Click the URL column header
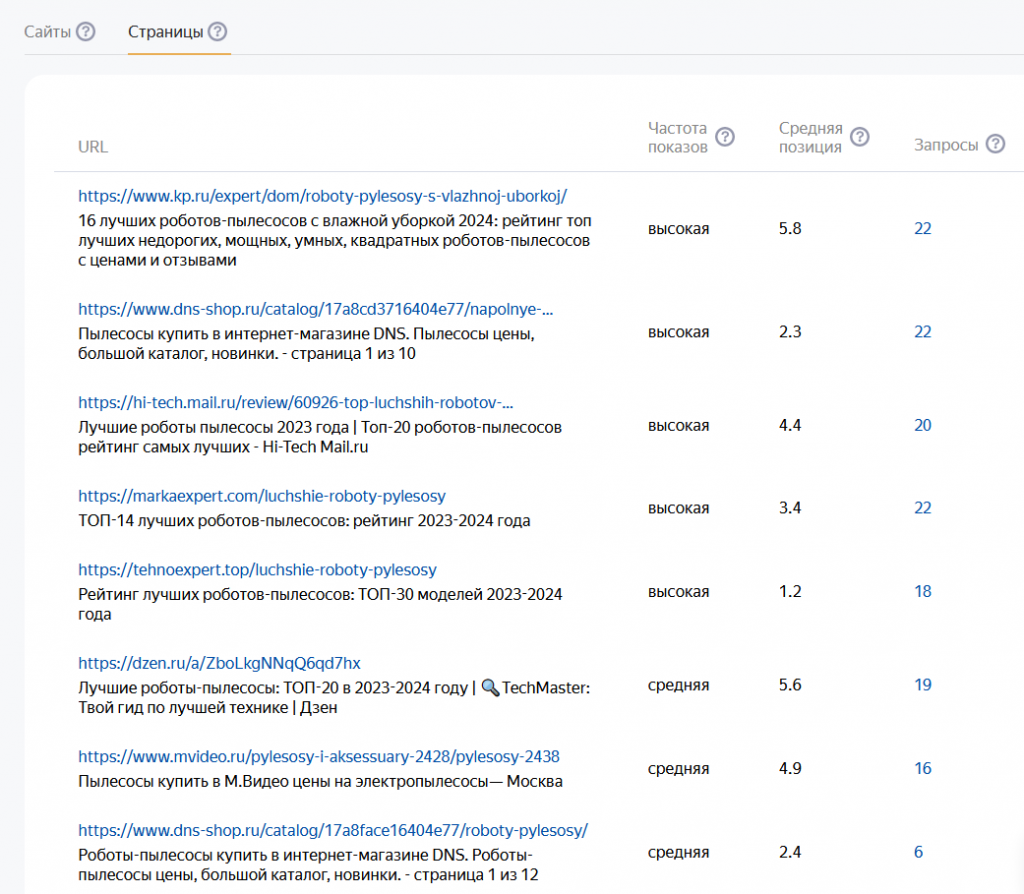1024x894 pixels. pyautogui.click(x=93, y=147)
